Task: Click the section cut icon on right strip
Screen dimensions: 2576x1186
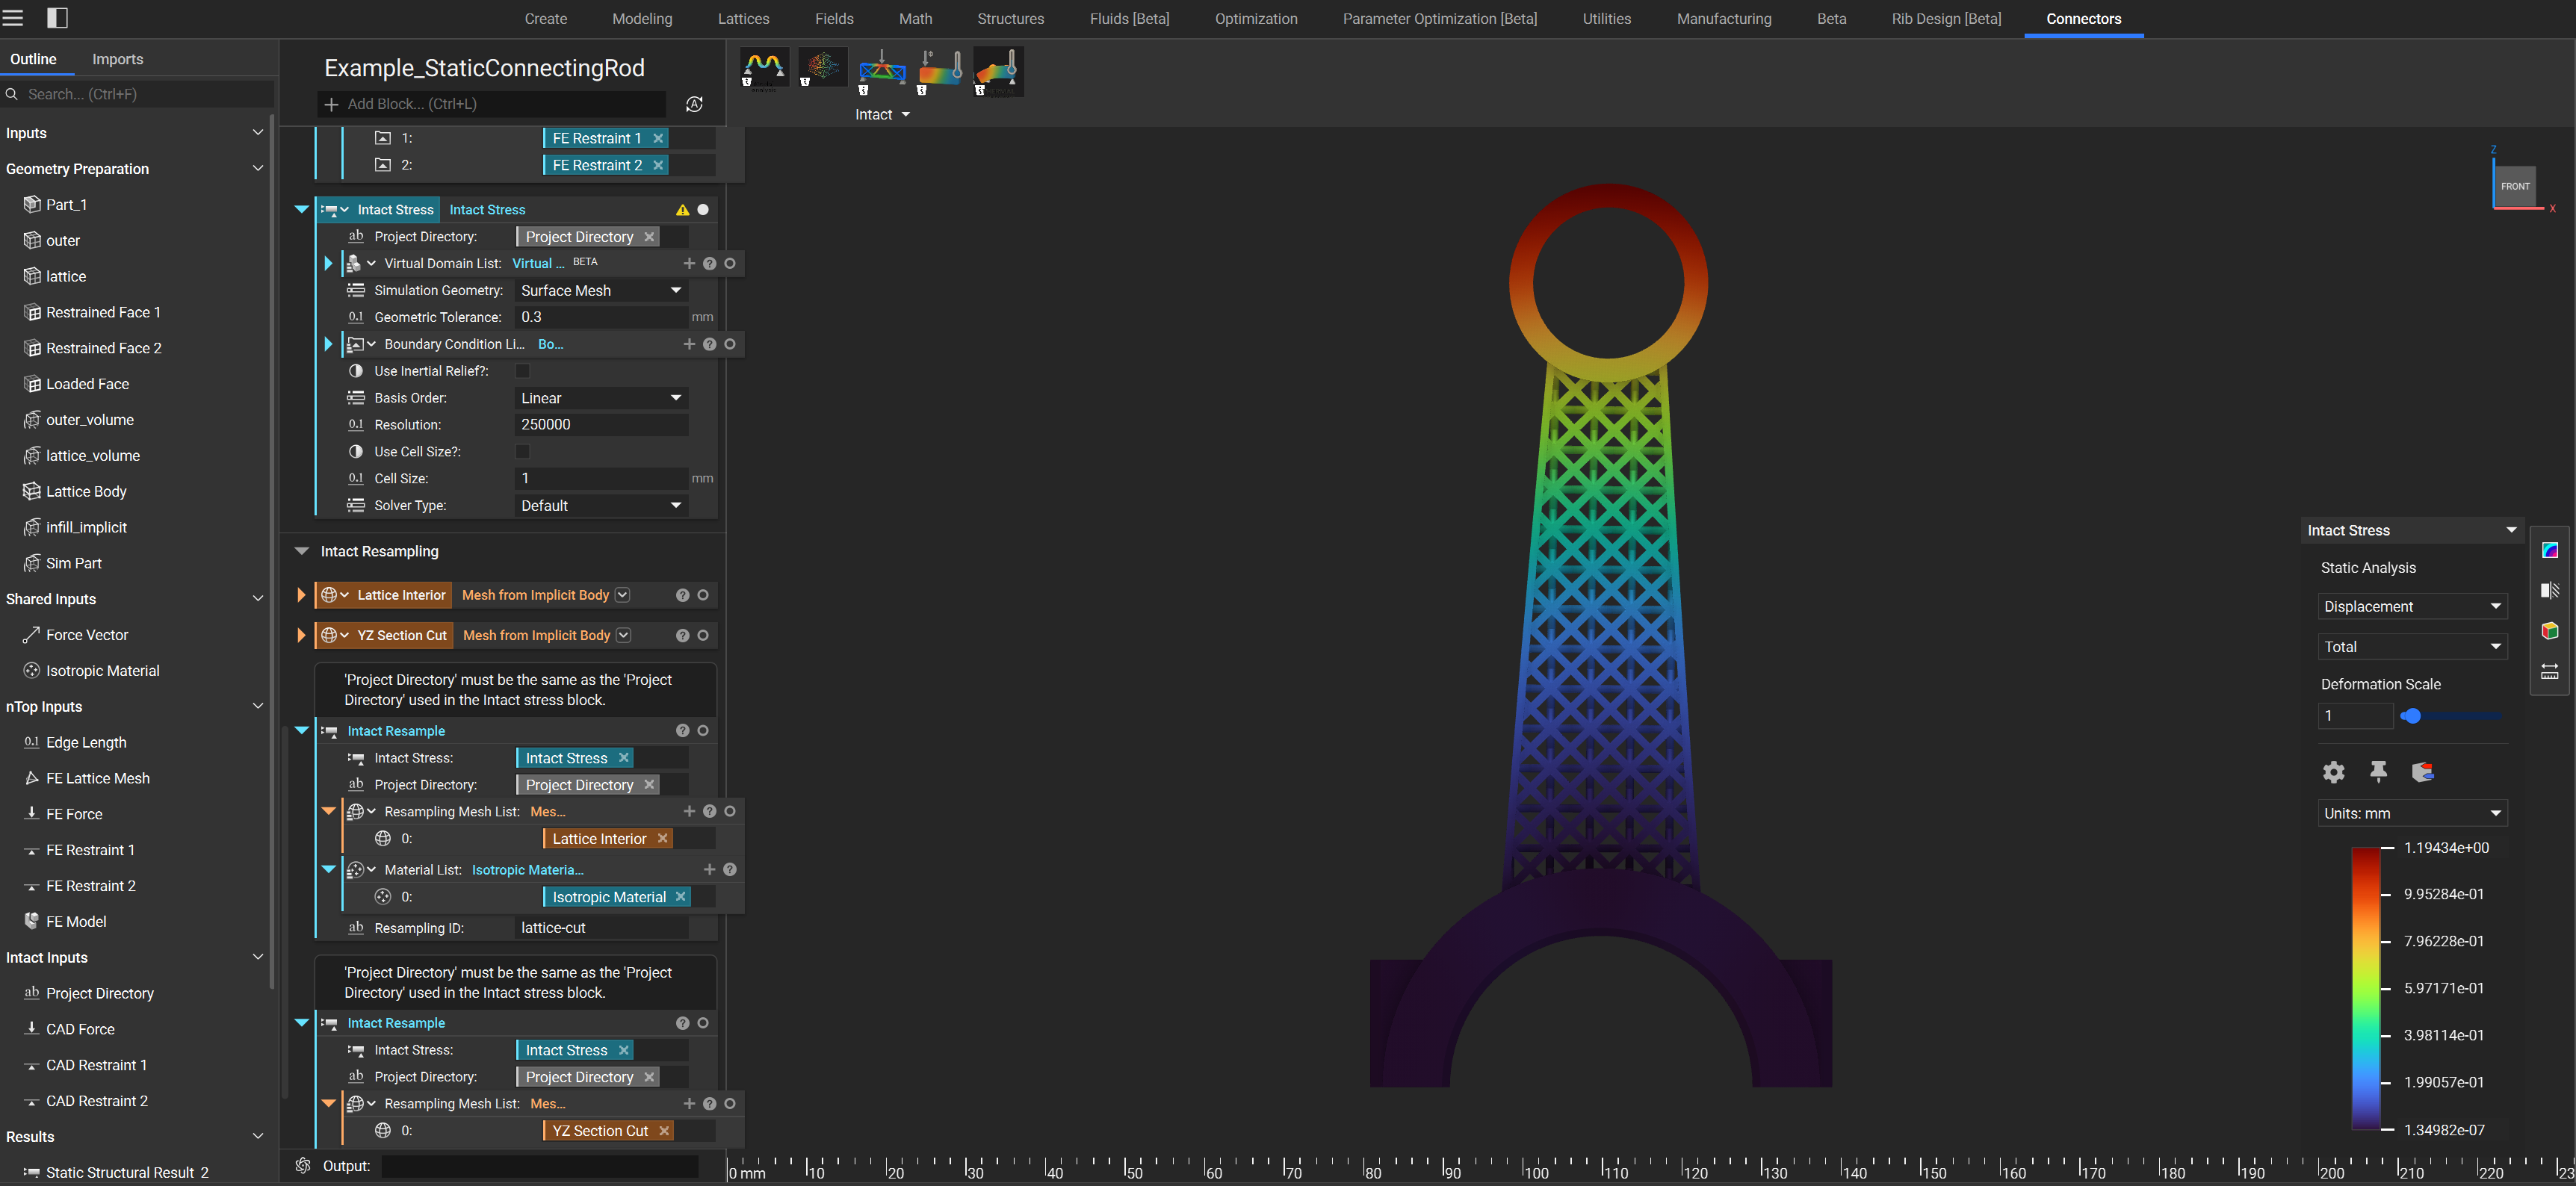Action: [2550, 590]
